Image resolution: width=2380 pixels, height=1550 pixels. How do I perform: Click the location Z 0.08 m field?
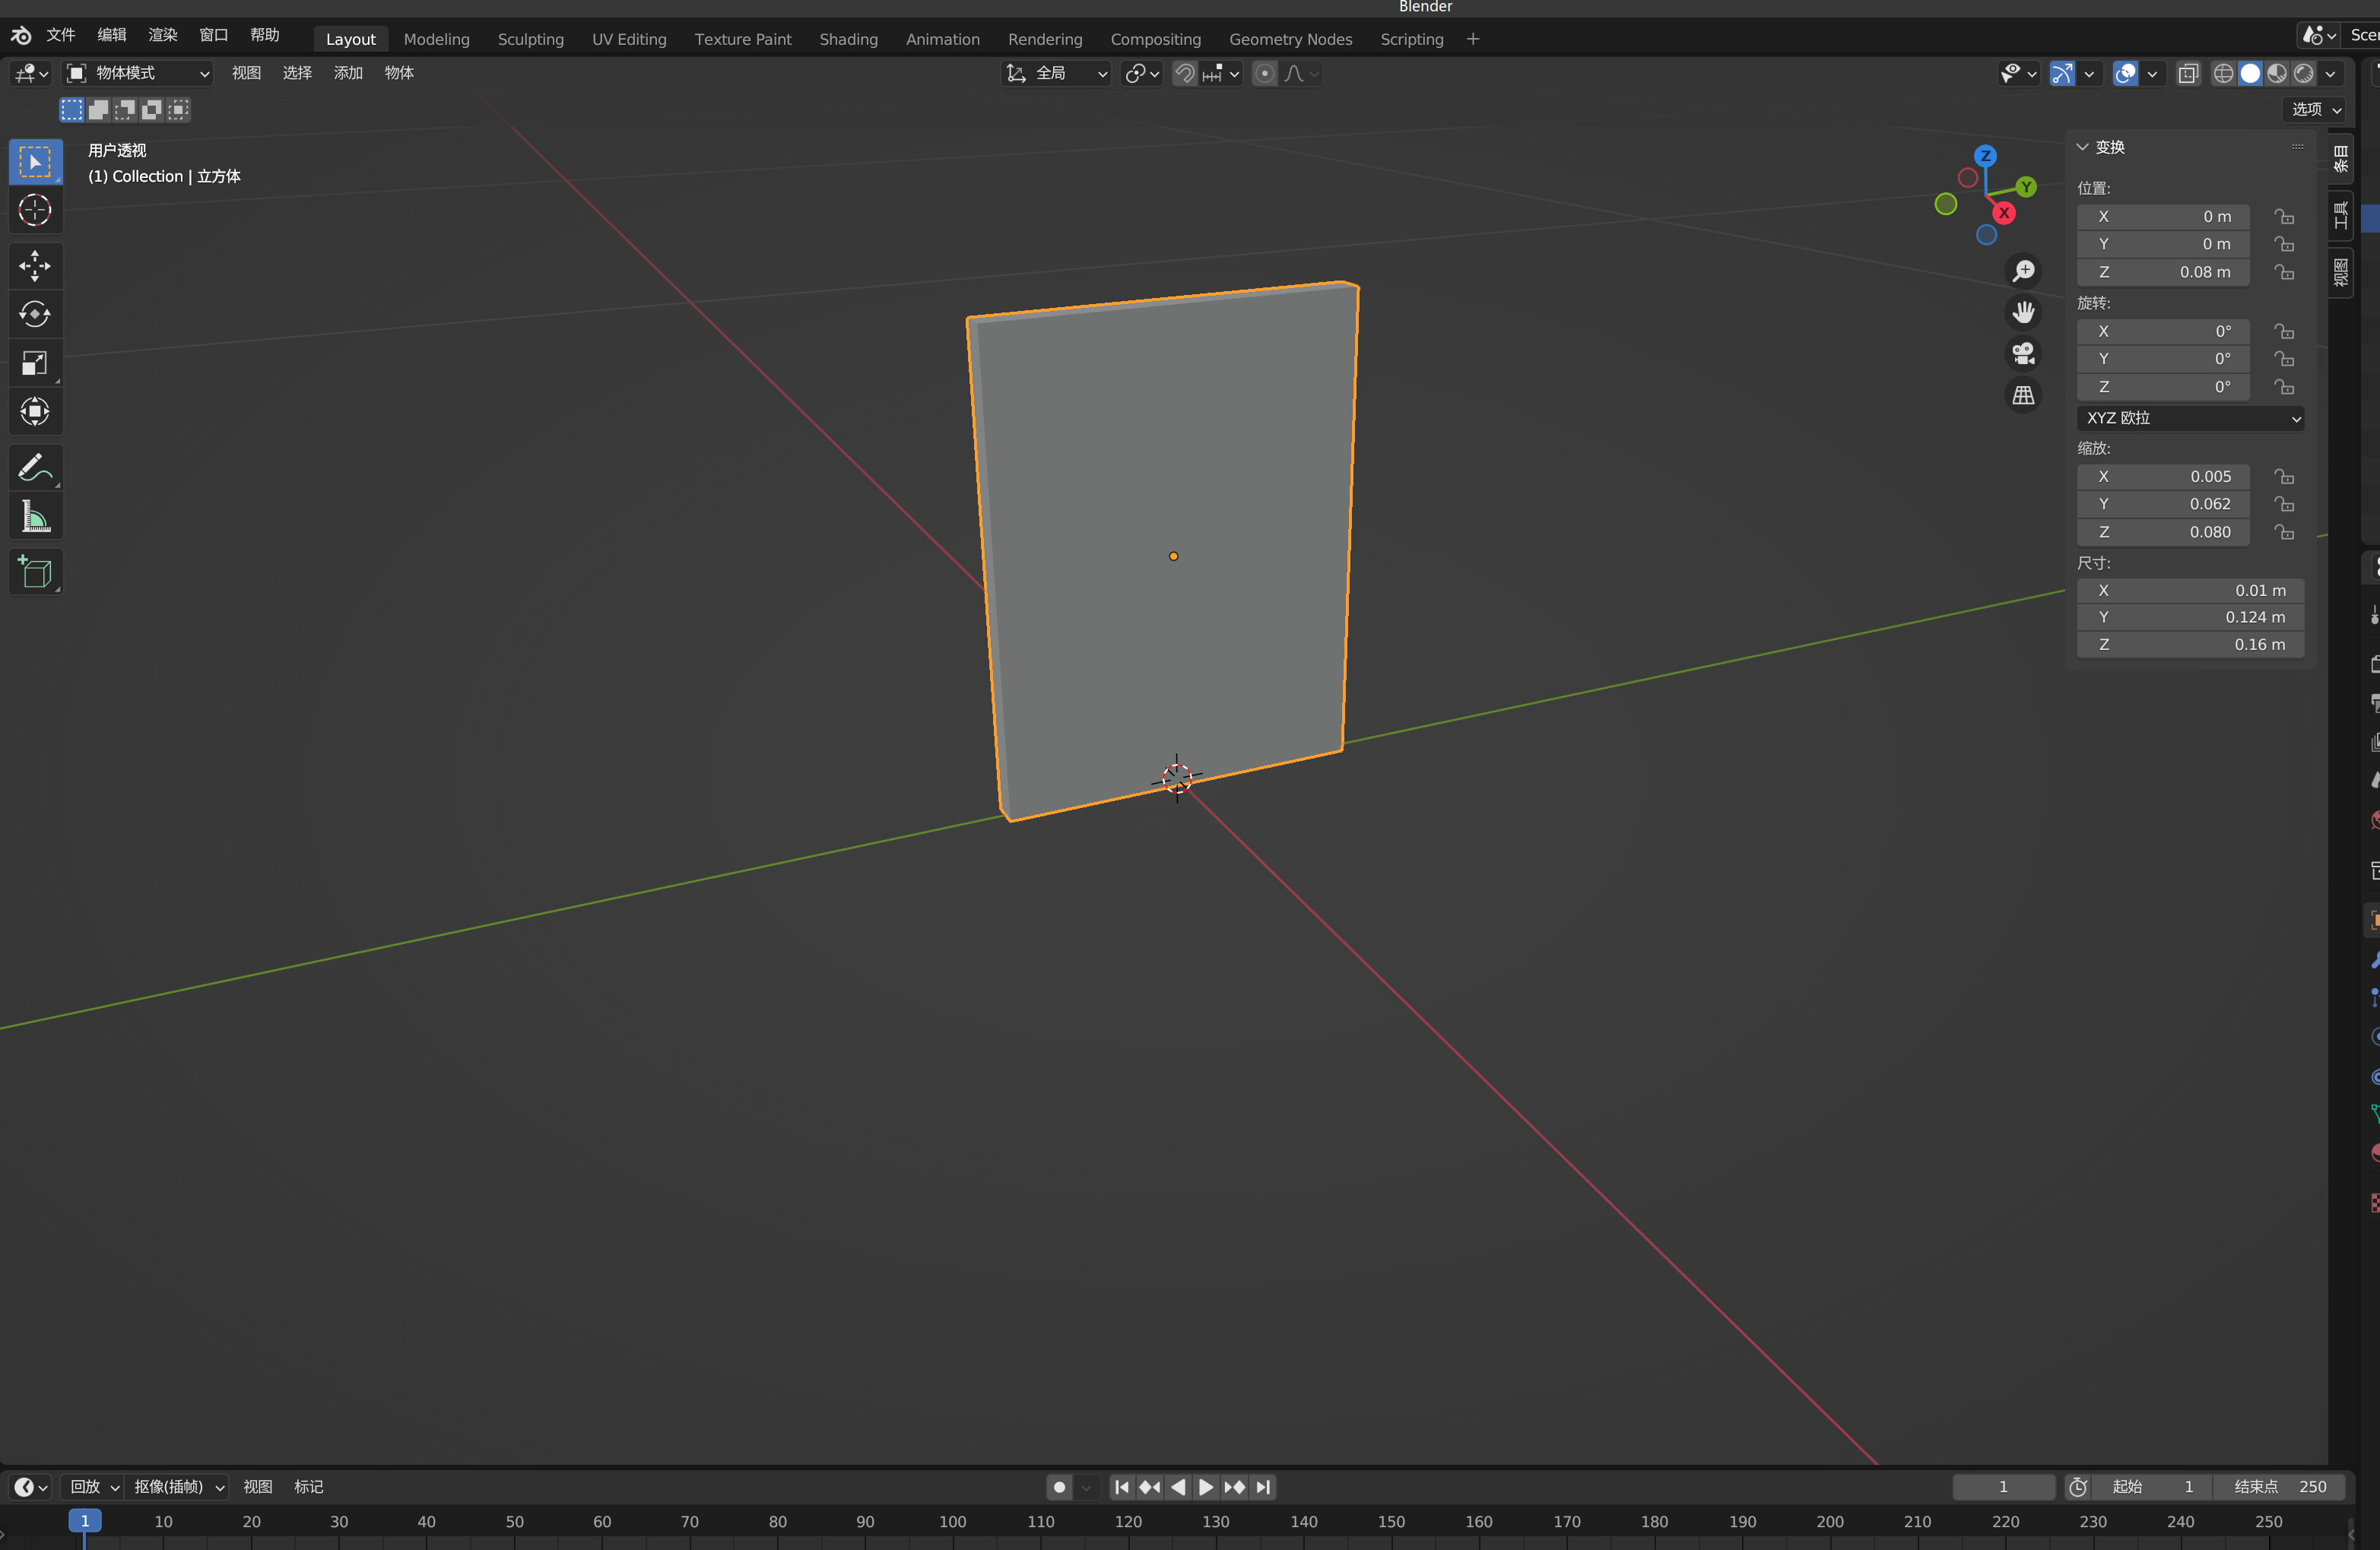point(2163,272)
